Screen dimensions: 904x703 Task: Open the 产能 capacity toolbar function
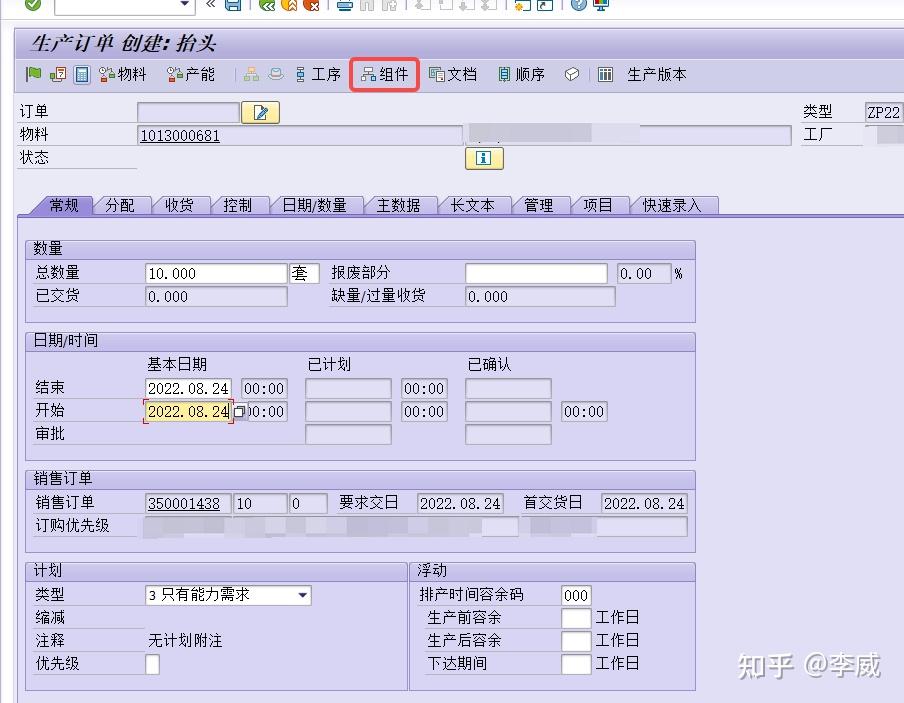tap(190, 73)
